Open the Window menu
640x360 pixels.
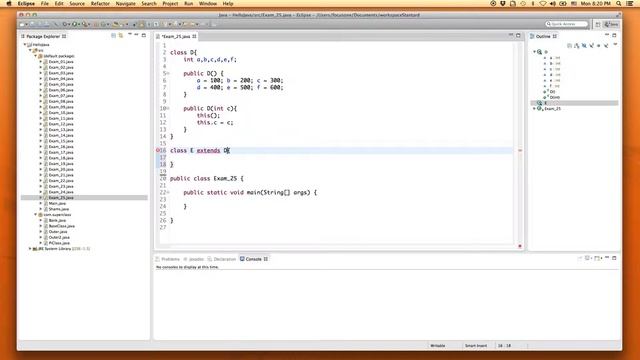pos(208,3)
